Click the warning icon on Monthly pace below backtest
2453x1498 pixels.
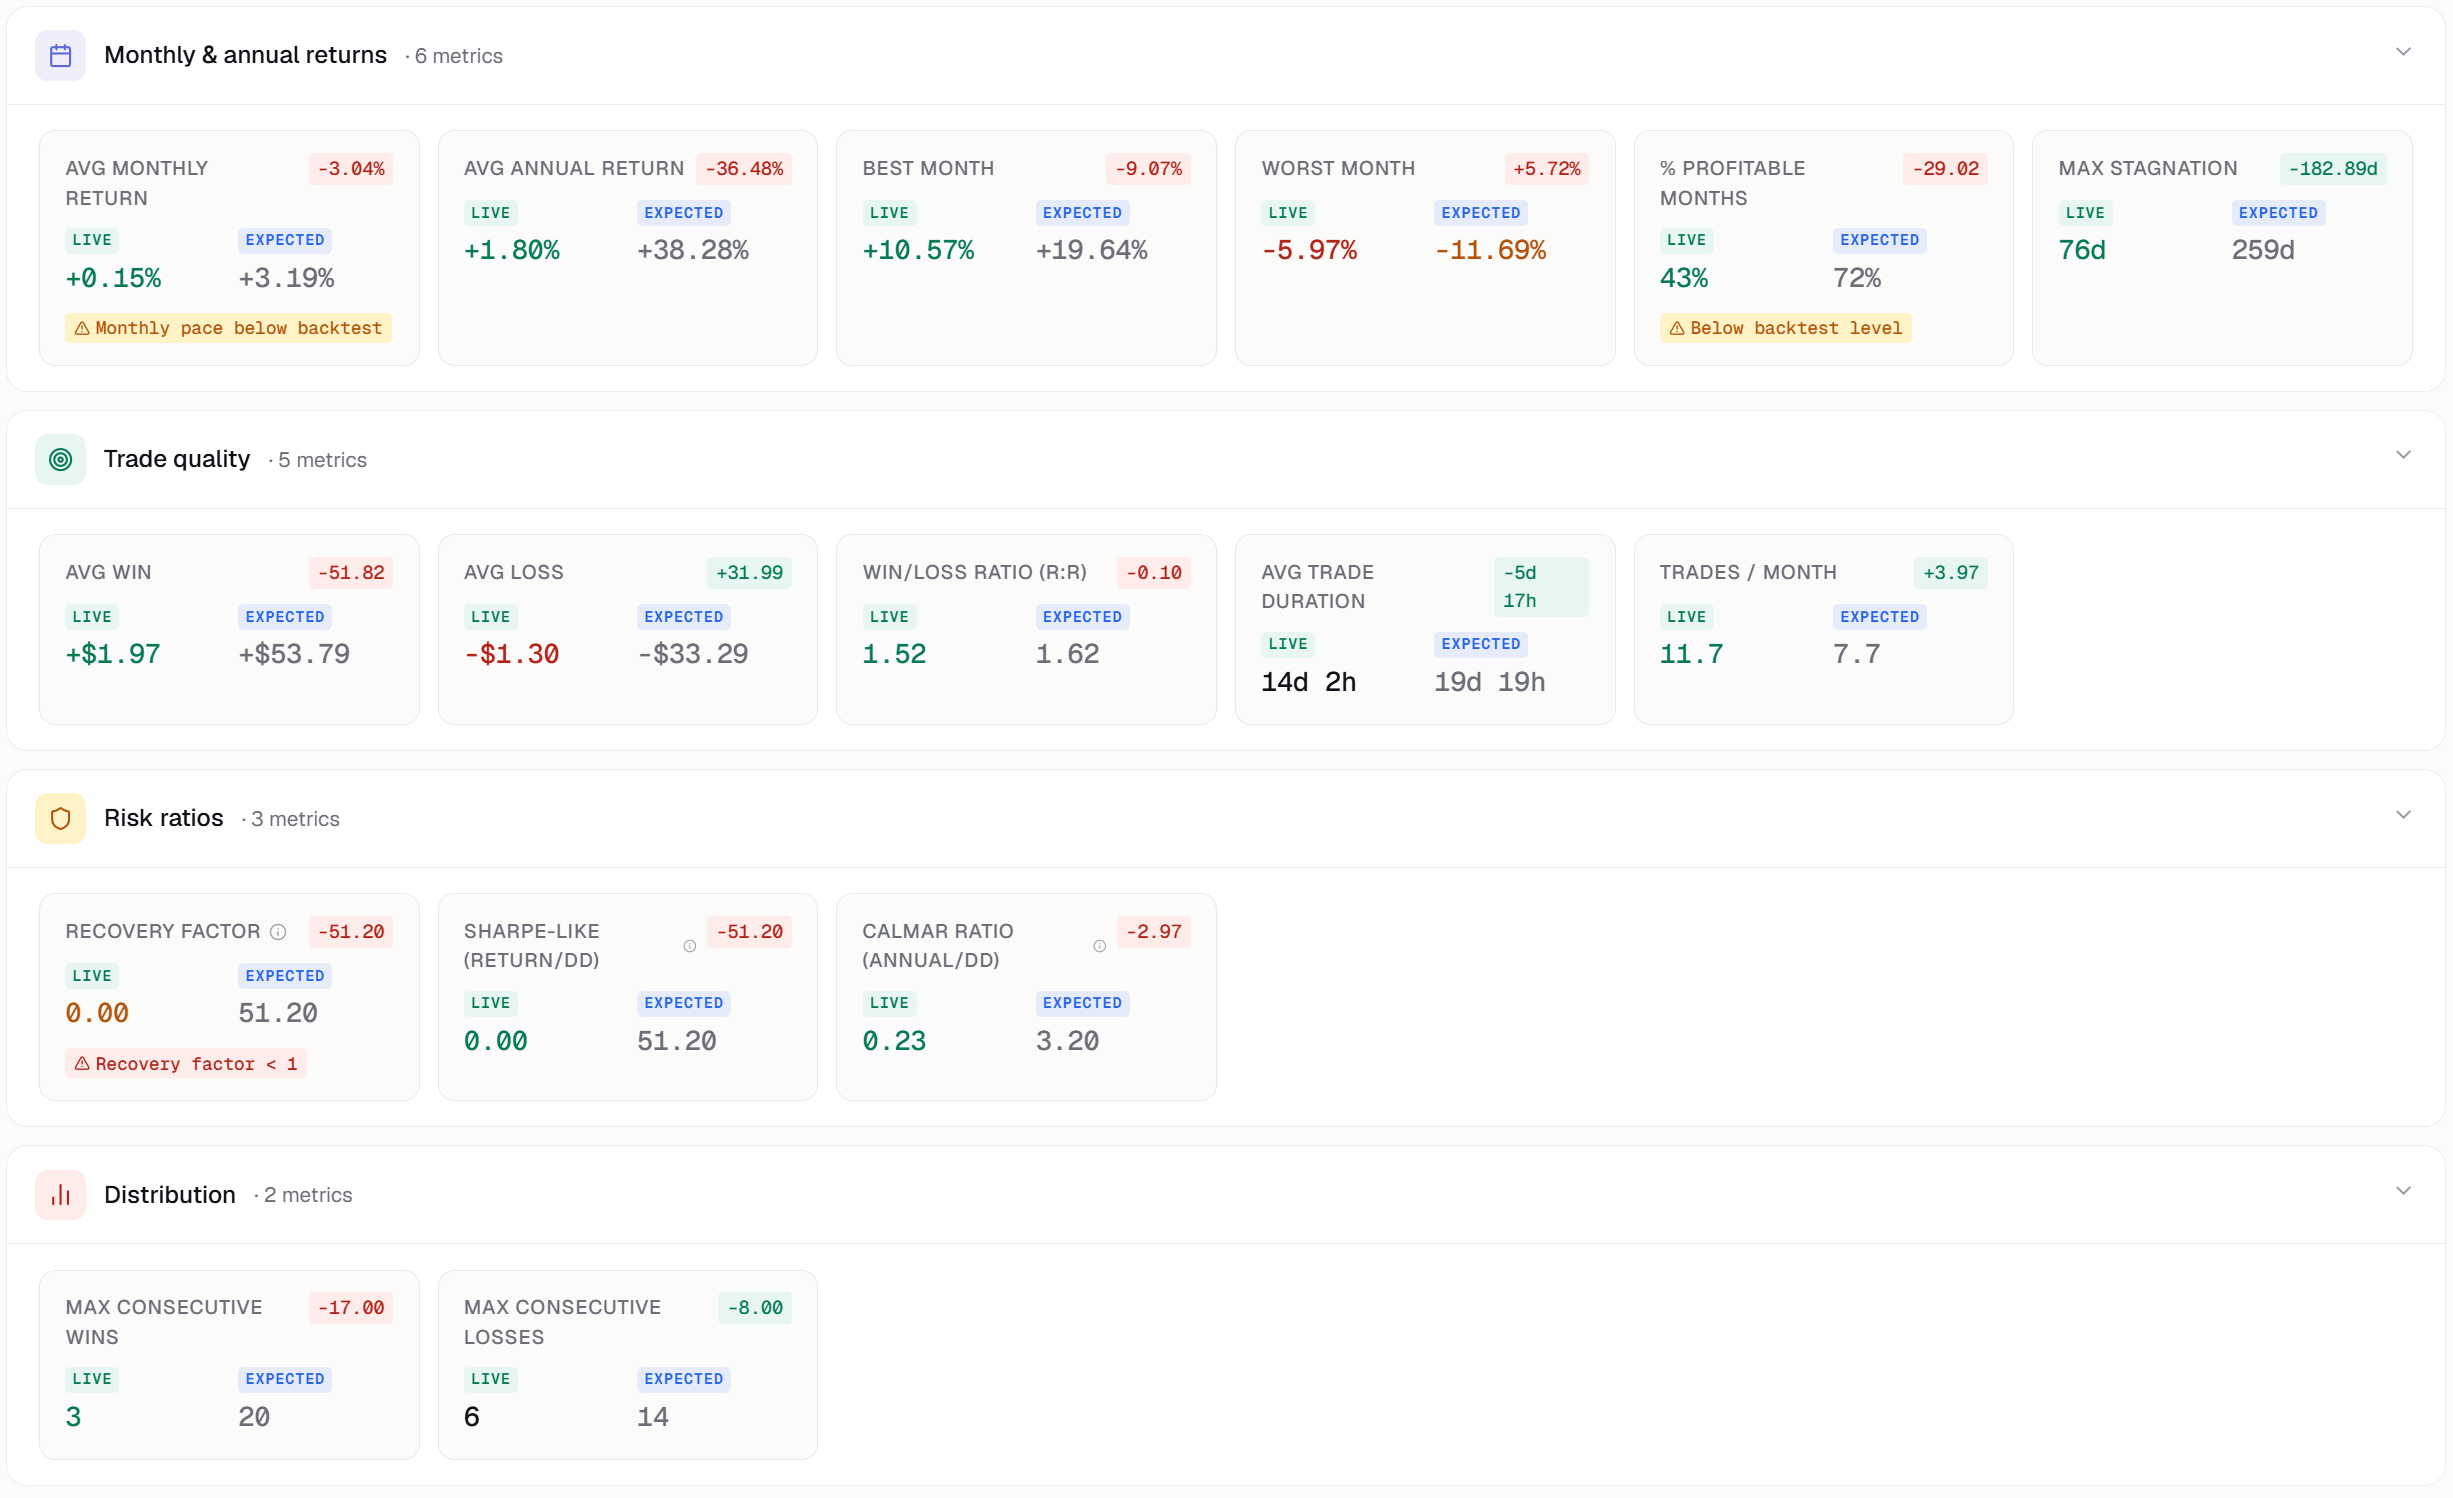click(82, 328)
